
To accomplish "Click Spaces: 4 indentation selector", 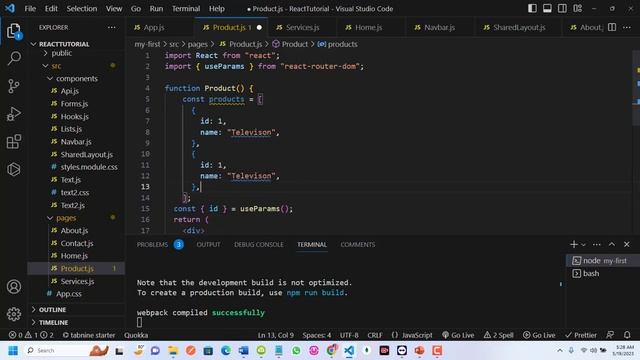I will [317, 335].
